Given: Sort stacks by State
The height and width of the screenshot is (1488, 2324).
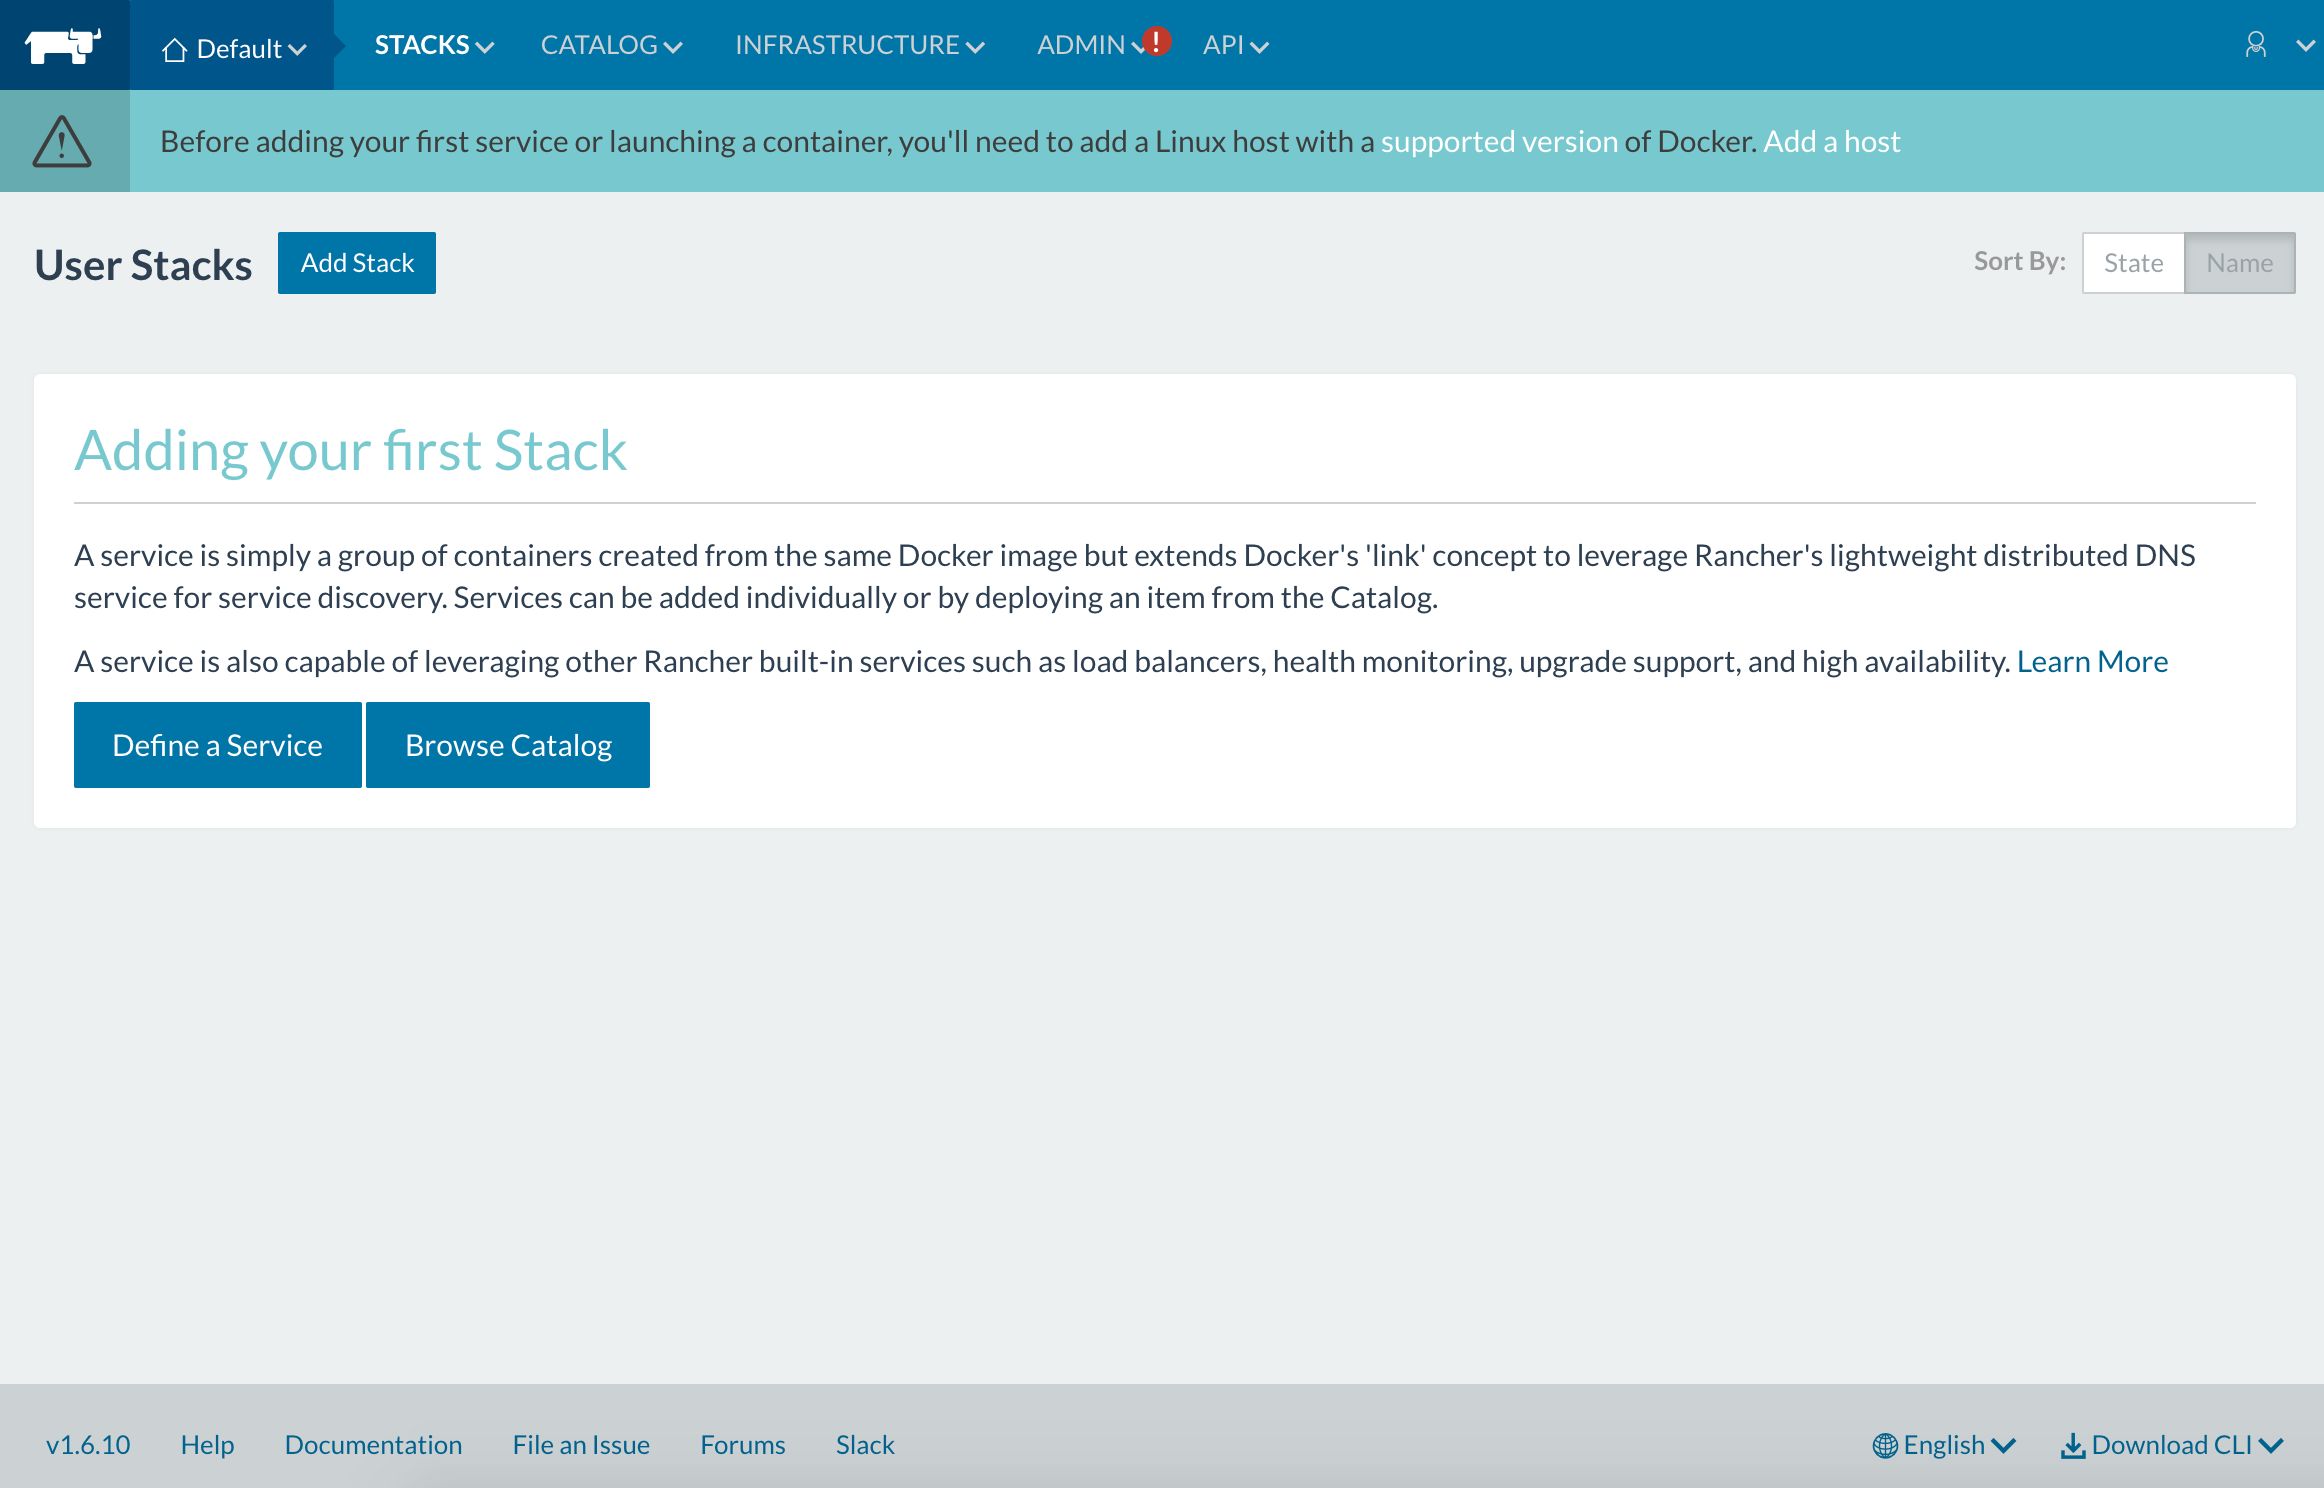Looking at the screenshot, I should pos(2133,263).
